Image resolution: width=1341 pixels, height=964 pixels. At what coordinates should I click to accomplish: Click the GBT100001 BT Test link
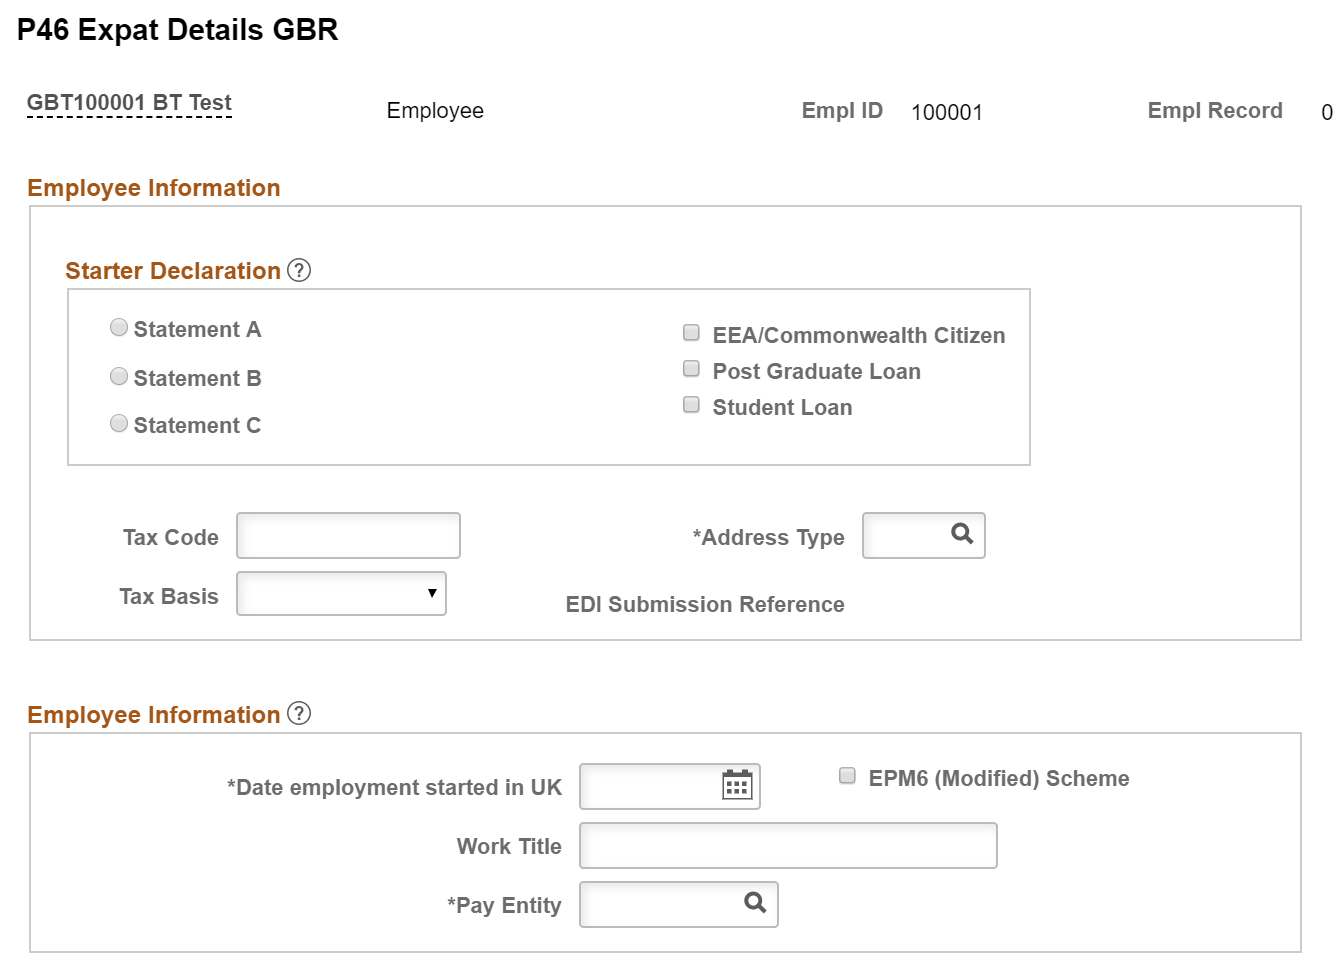(129, 103)
